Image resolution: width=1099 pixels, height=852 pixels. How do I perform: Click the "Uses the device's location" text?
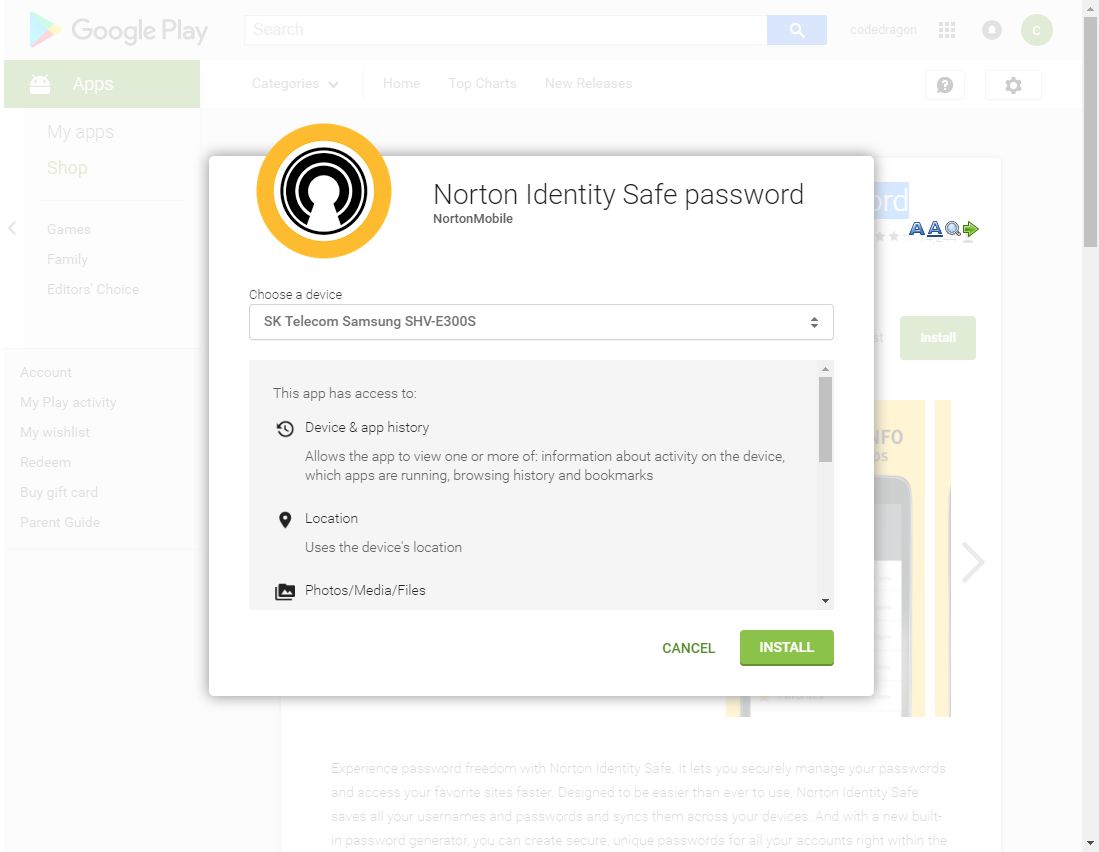(383, 547)
